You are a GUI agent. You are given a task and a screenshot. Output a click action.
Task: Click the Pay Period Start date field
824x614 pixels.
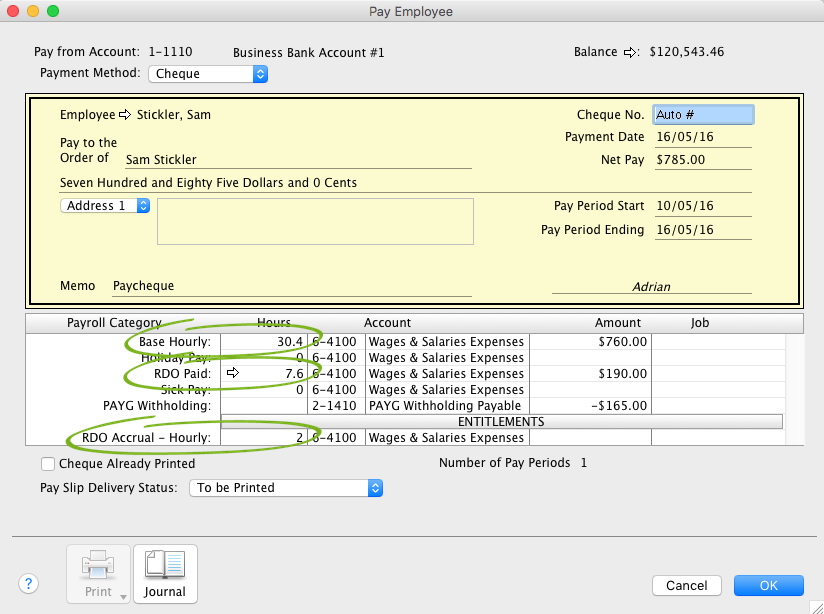click(x=702, y=207)
